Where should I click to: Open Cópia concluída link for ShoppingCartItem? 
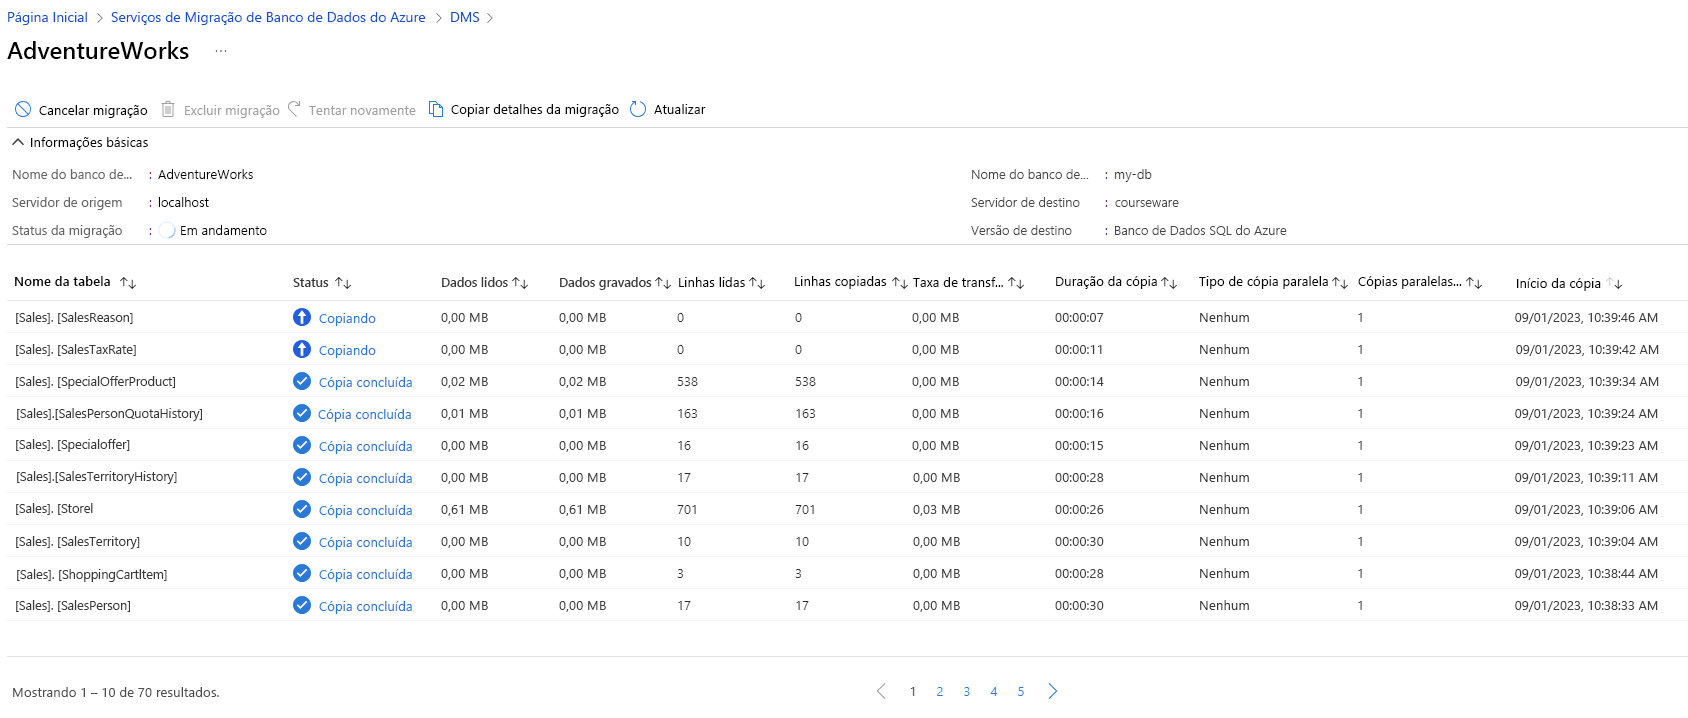(365, 574)
